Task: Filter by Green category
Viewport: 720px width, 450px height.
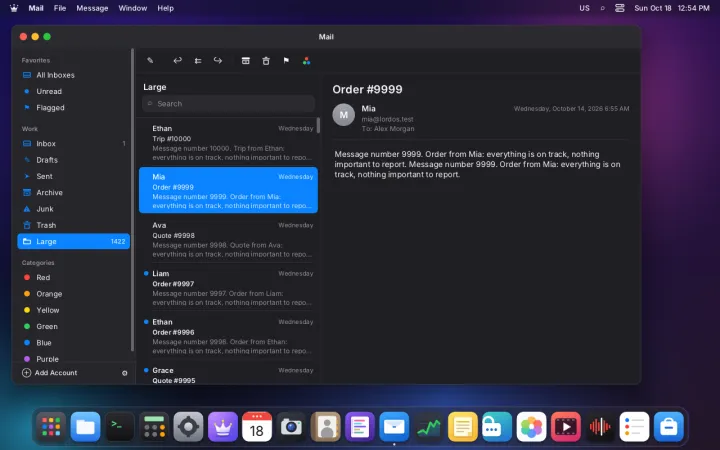Action: [73, 326]
